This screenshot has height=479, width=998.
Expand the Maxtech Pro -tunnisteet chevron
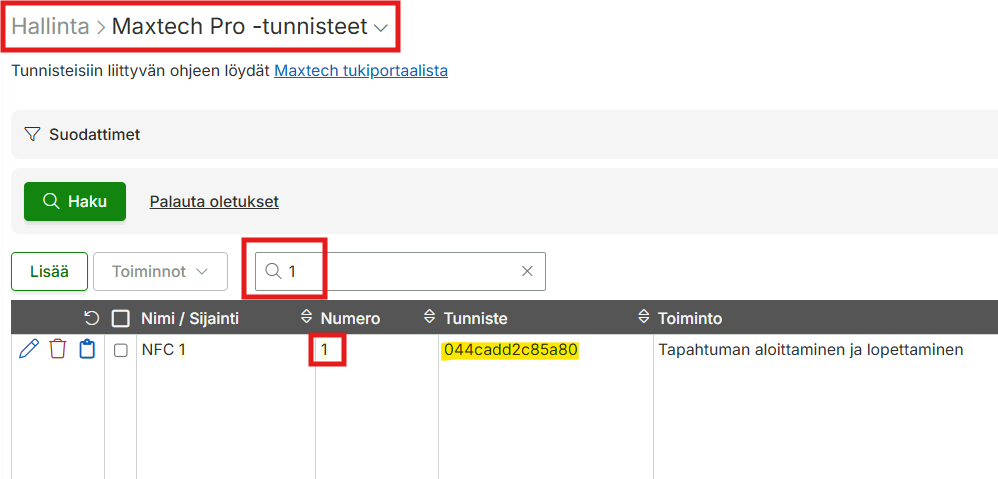(x=381, y=28)
